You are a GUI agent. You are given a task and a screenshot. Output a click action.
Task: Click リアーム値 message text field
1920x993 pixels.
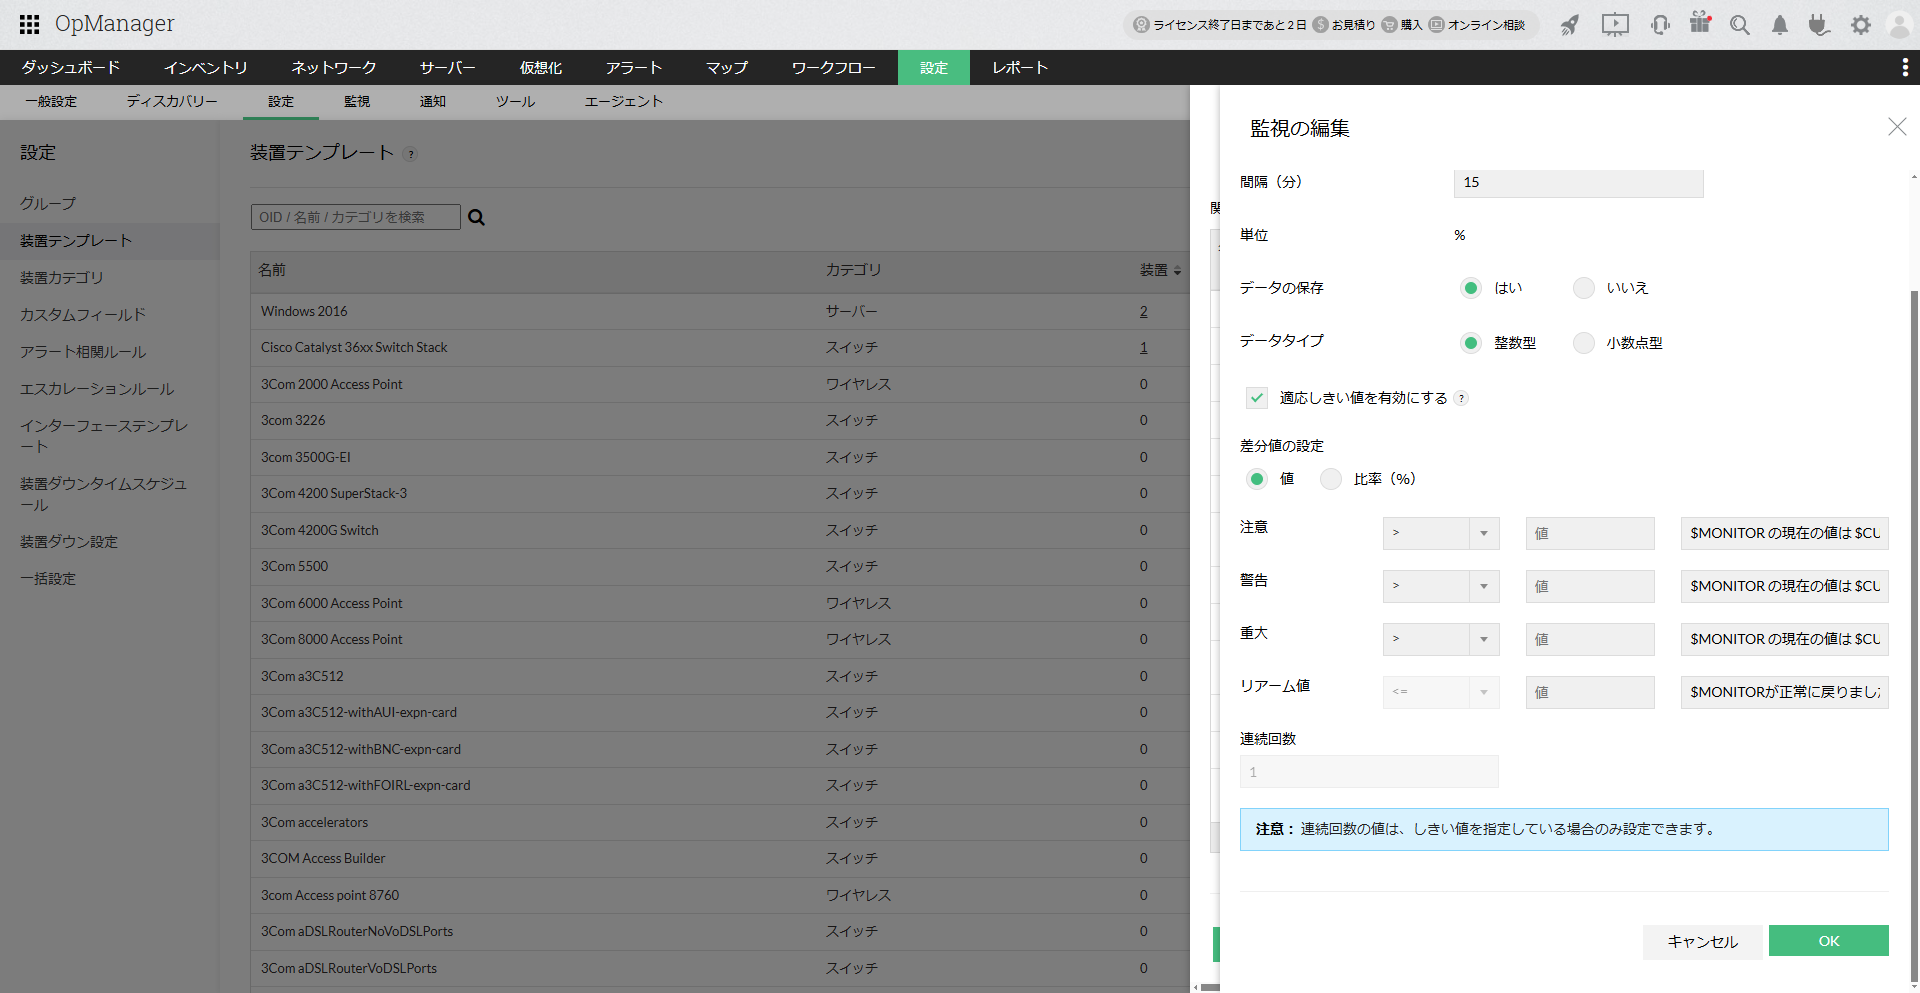pyautogui.click(x=1785, y=692)
